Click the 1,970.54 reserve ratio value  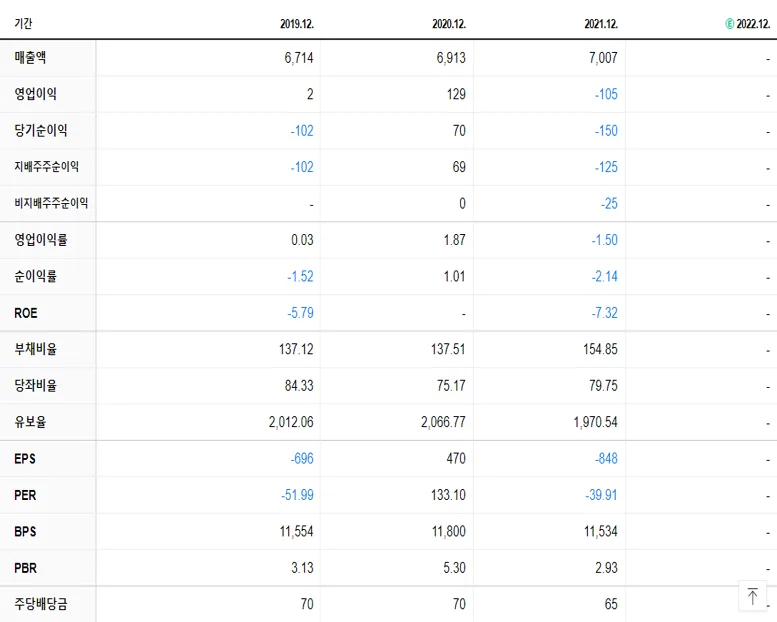596,422
